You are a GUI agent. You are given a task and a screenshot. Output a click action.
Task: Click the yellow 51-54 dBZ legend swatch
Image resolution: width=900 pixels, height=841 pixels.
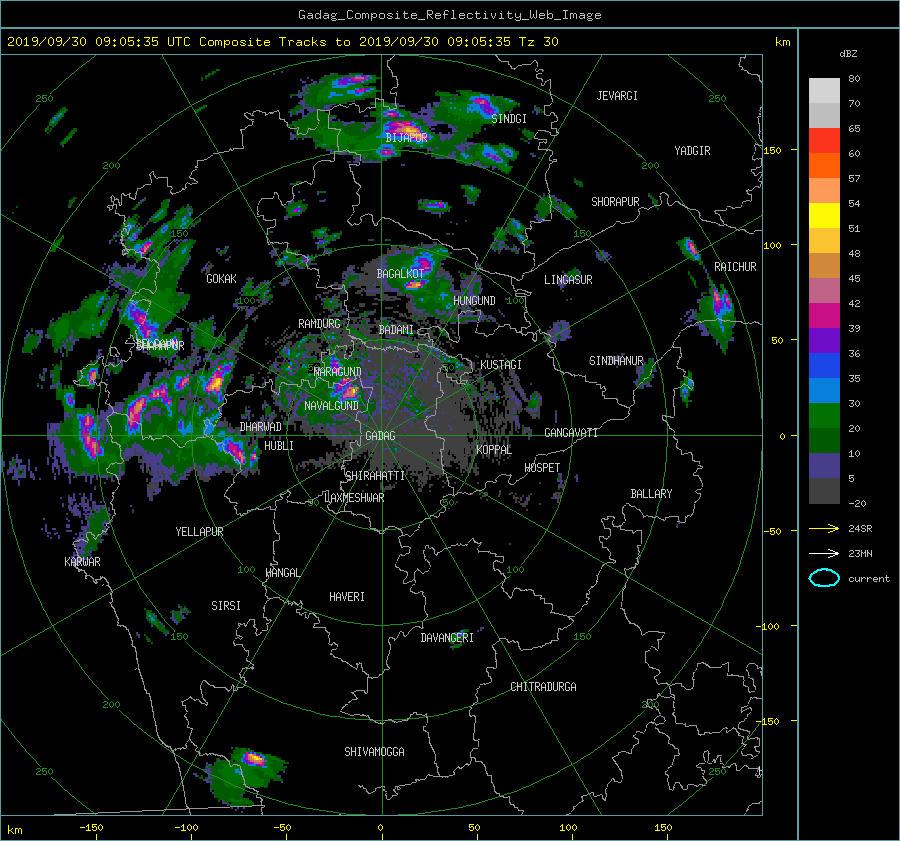pos(824,216)
